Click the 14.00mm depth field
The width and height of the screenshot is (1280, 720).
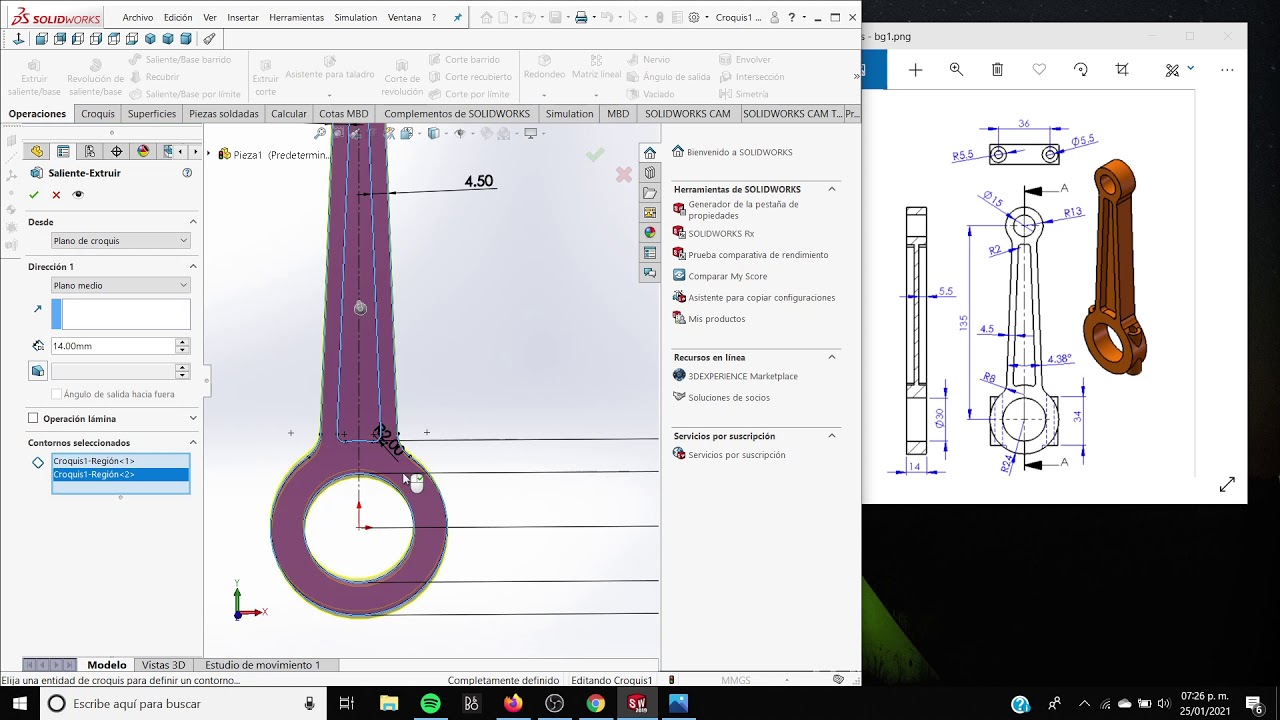(x=113, y=346)
